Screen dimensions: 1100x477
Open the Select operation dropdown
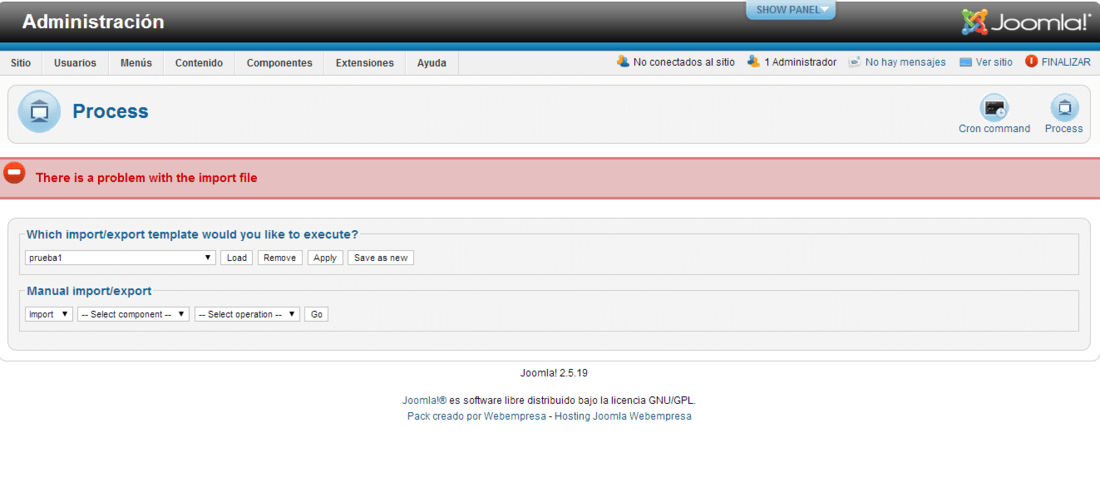[247, 314]
